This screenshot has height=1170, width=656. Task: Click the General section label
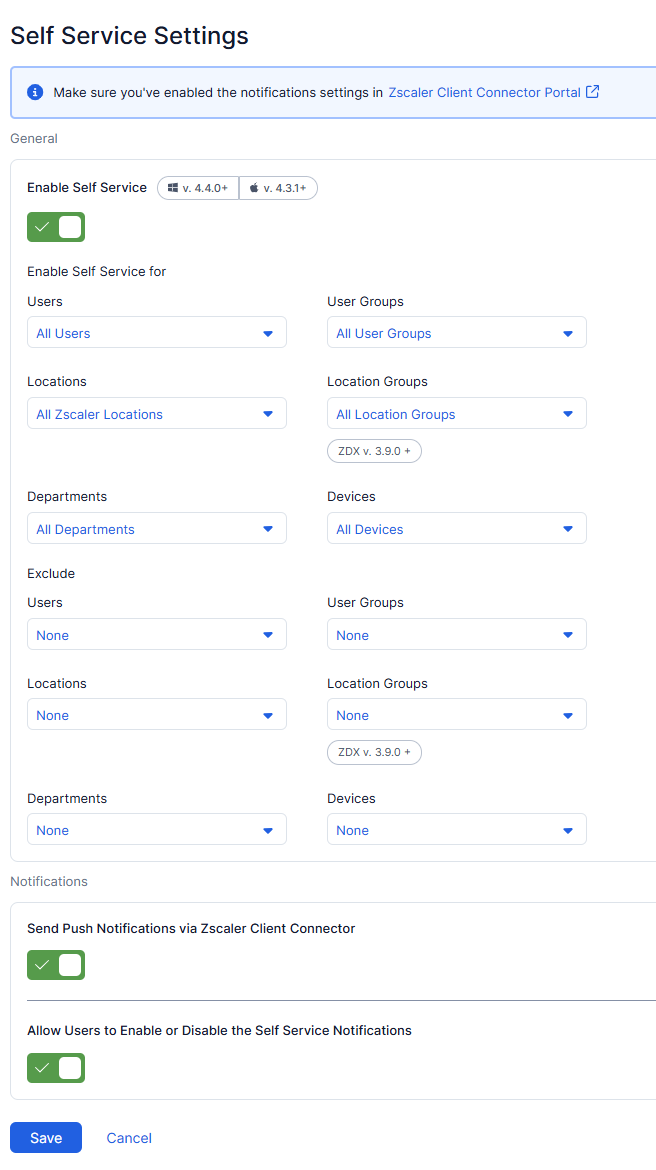pos(34,138)
